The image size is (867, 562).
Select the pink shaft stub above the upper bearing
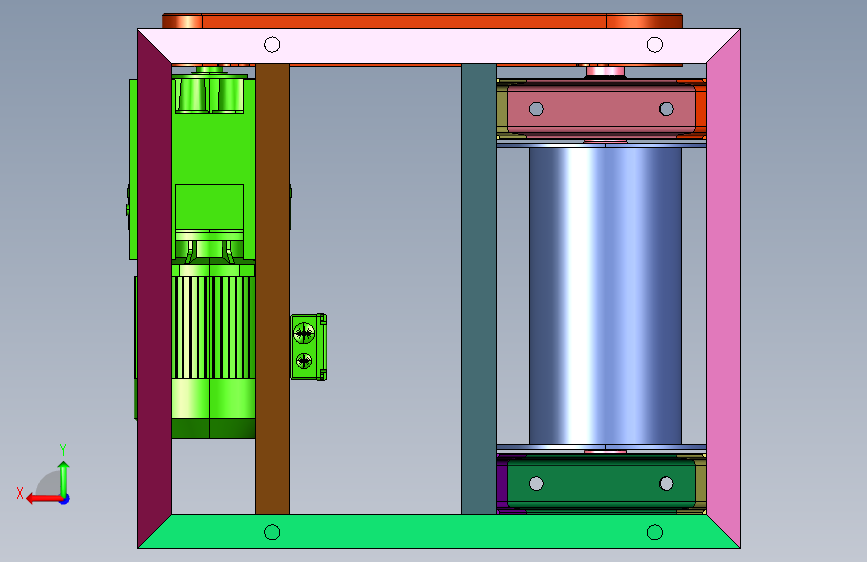[605, 71]
